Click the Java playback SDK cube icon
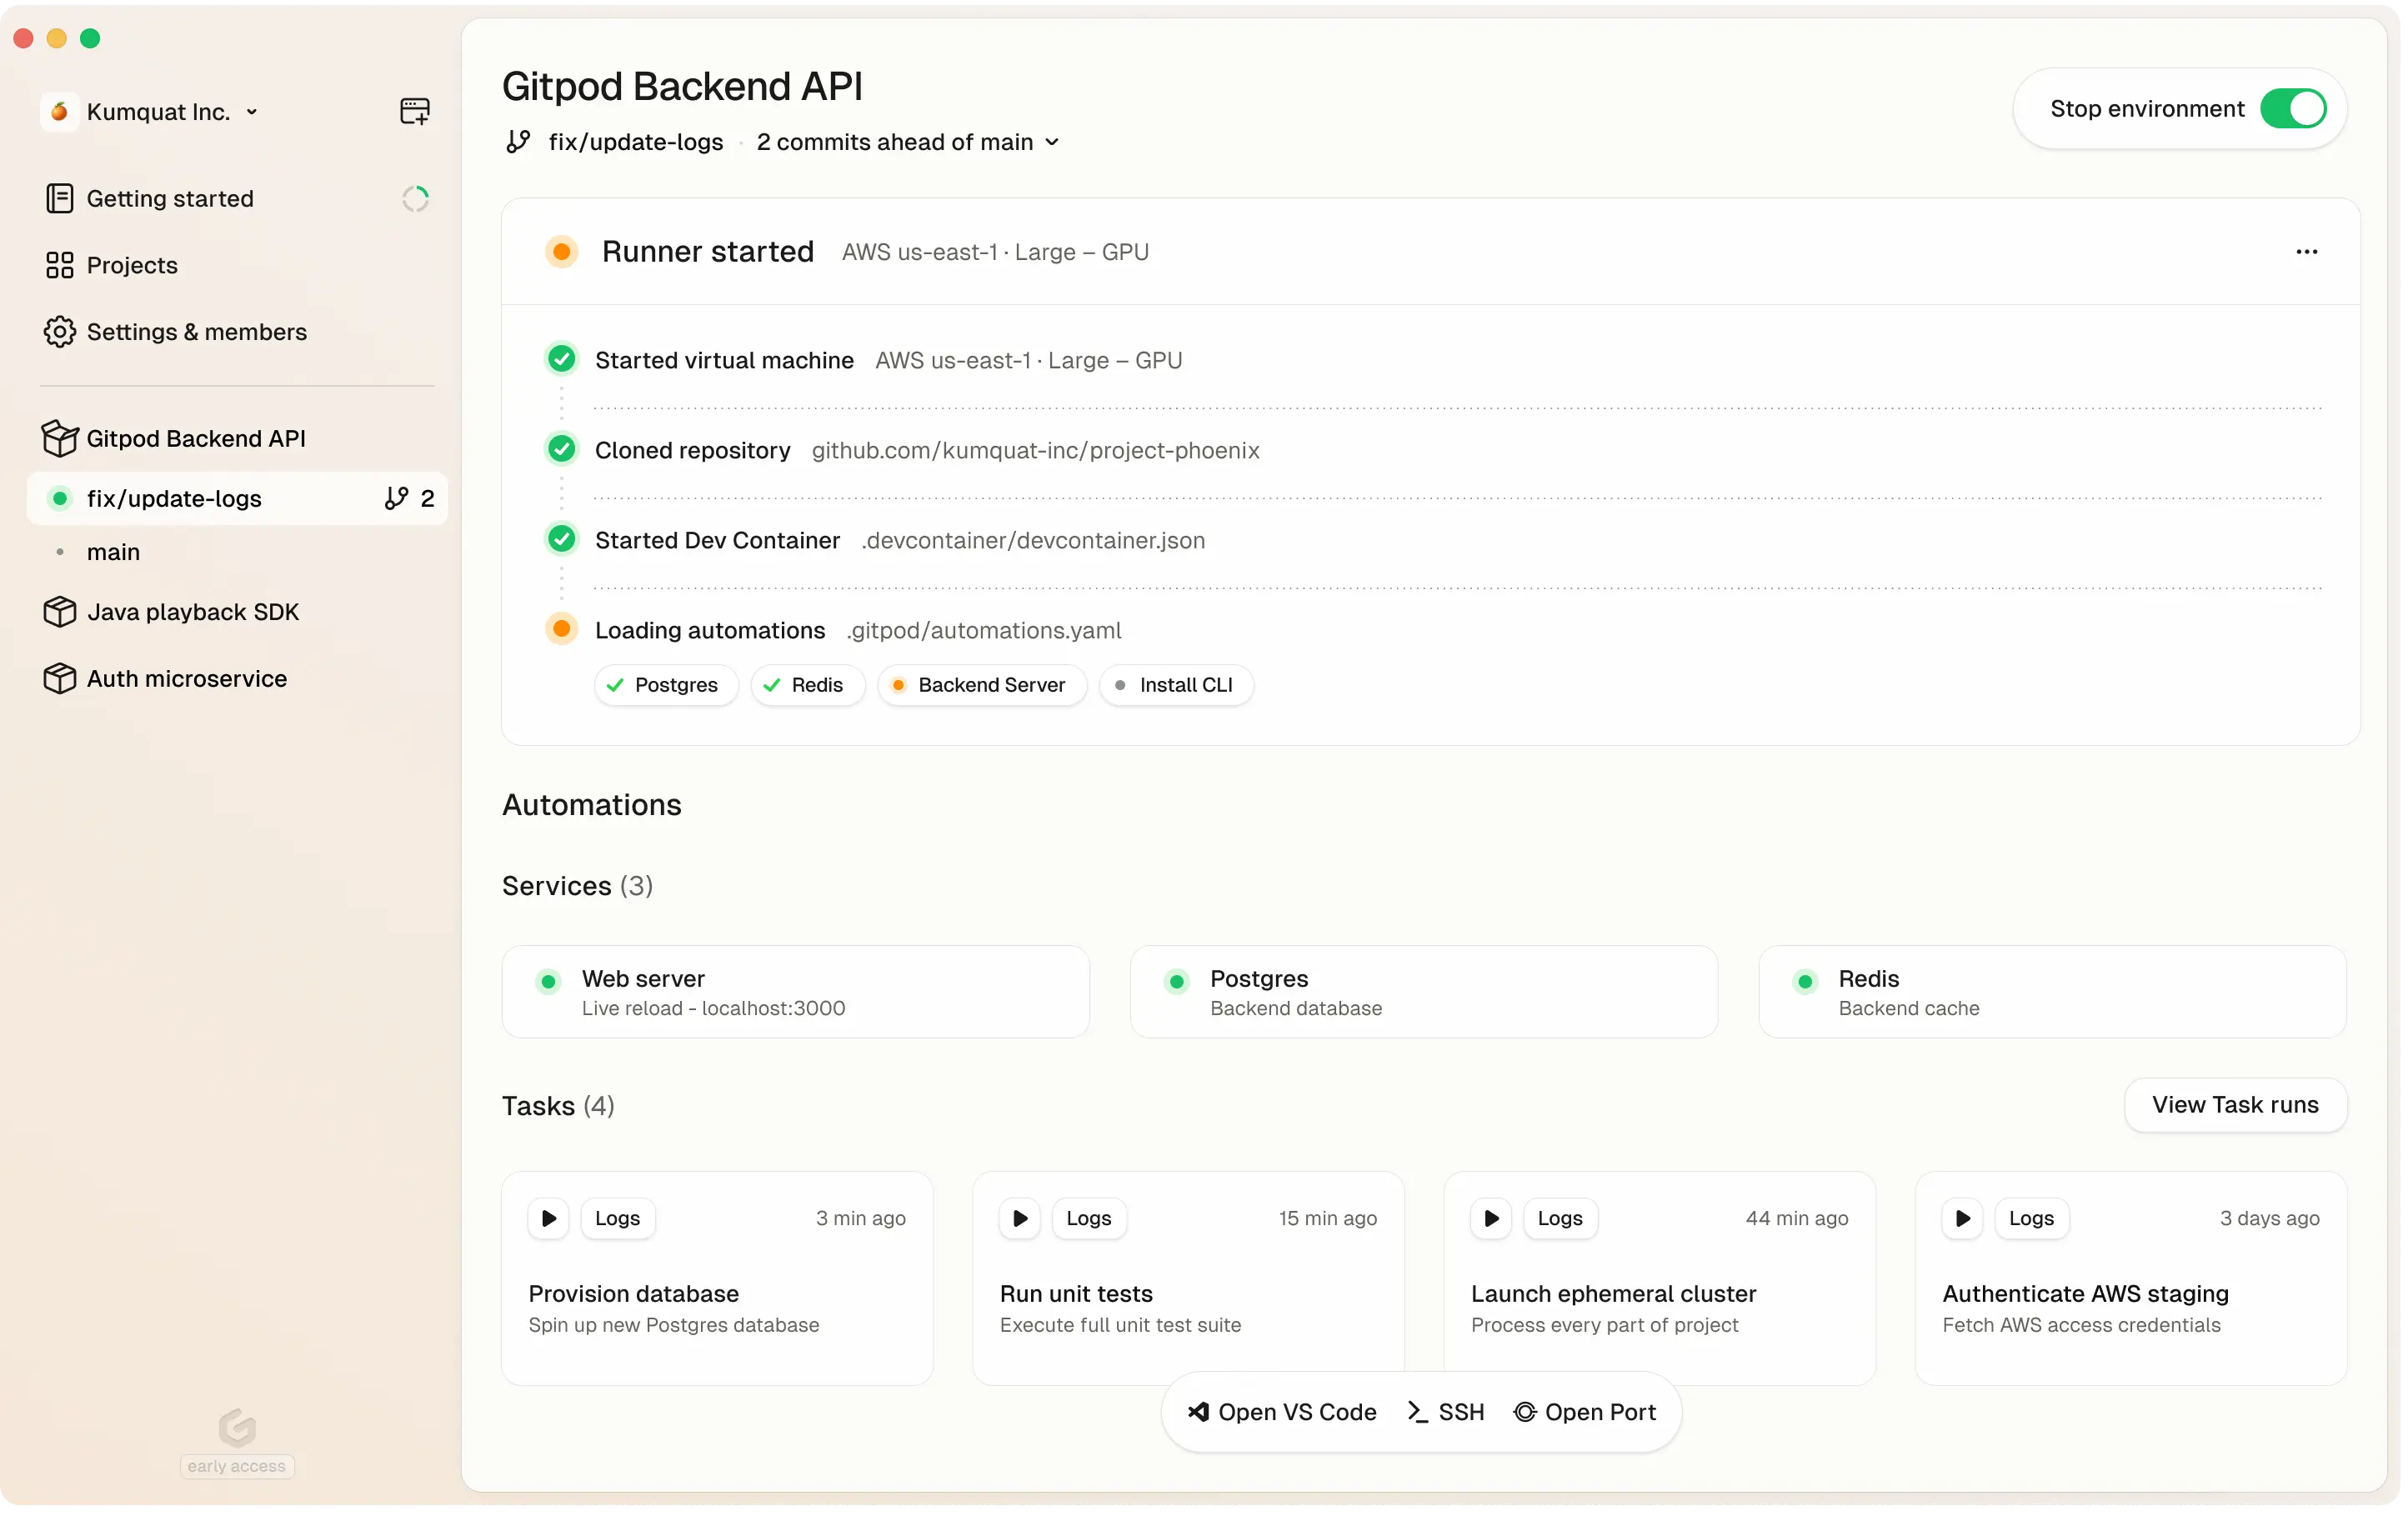Viewport: 2408px width, 1516px height. (60, 612)
